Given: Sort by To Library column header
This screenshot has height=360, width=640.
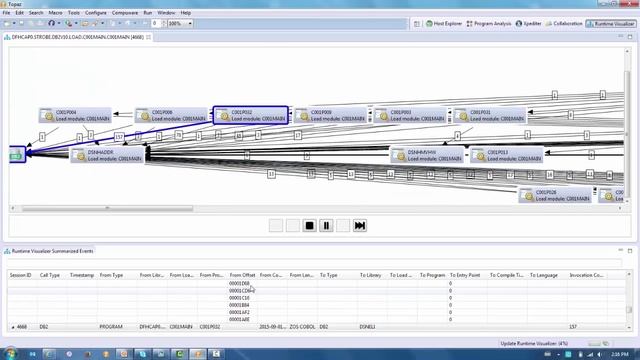Looking at the screenshot, I should coord(370,275).
